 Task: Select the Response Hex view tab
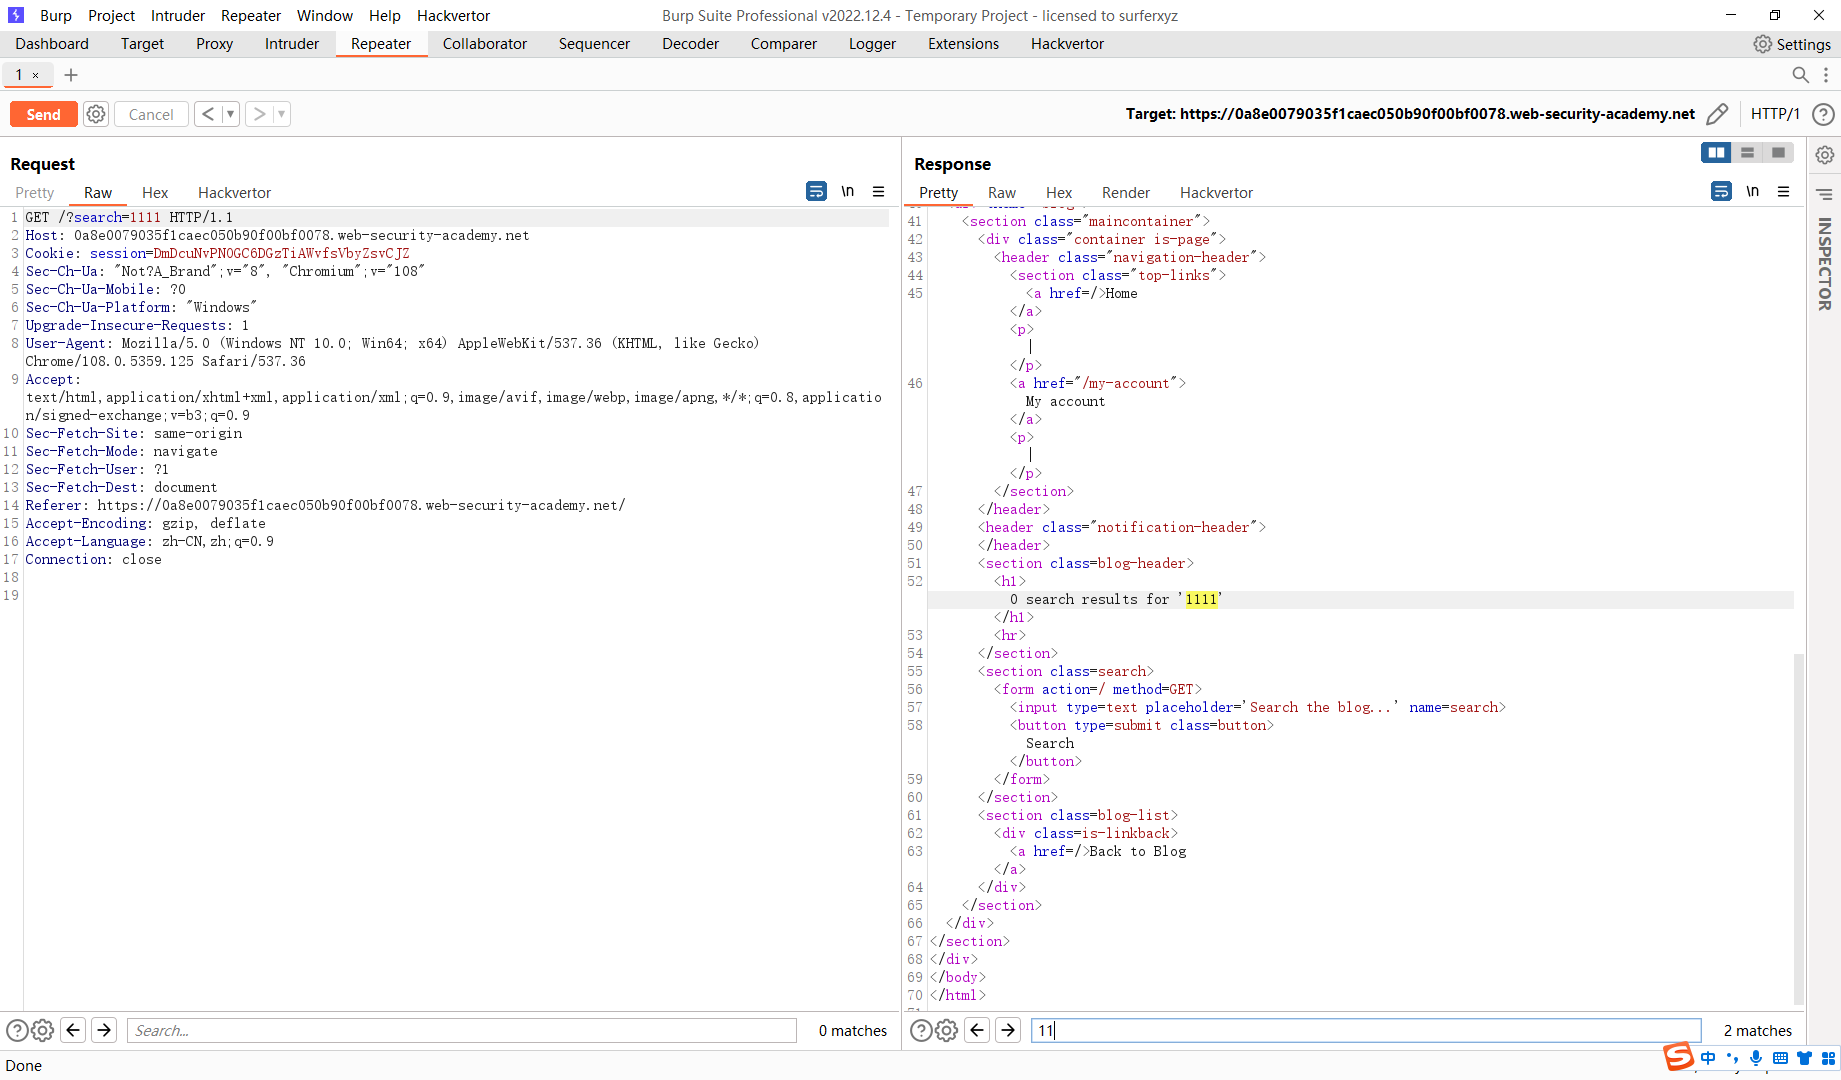[x=1059, y=192]
